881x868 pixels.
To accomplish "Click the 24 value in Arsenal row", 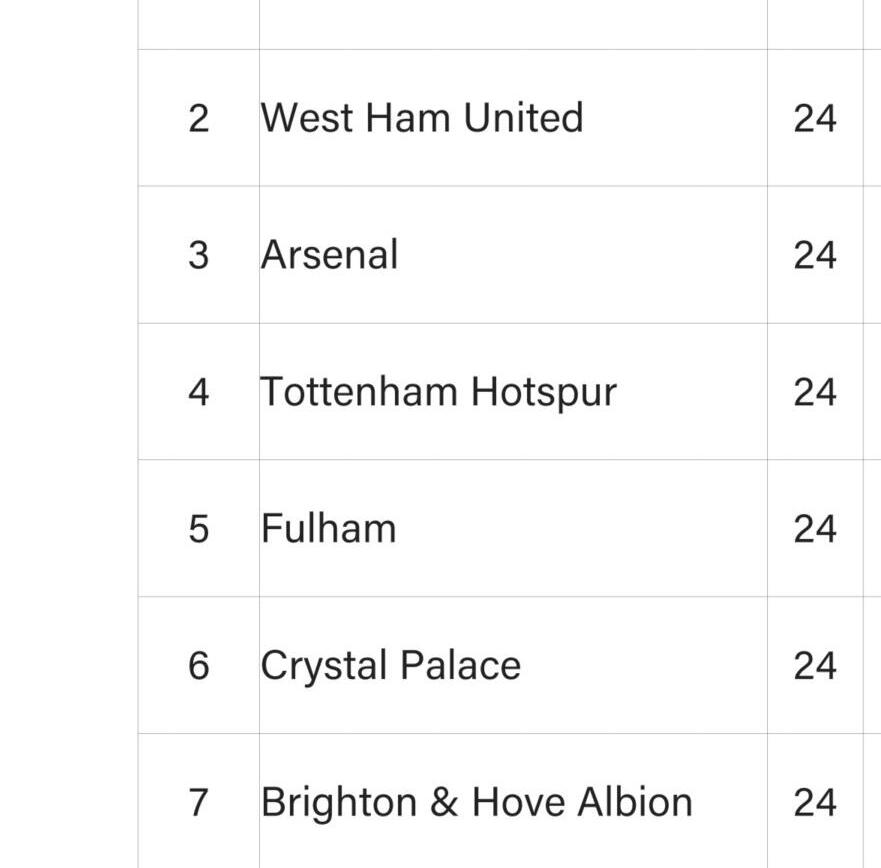I will (815, 255).
